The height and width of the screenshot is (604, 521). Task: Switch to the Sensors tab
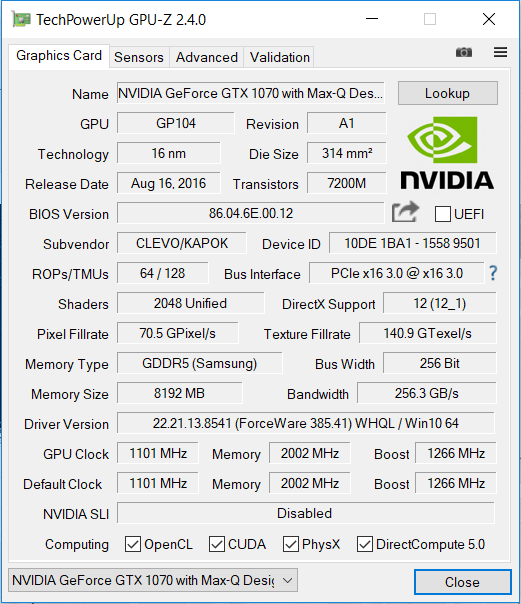click(139, 57)
